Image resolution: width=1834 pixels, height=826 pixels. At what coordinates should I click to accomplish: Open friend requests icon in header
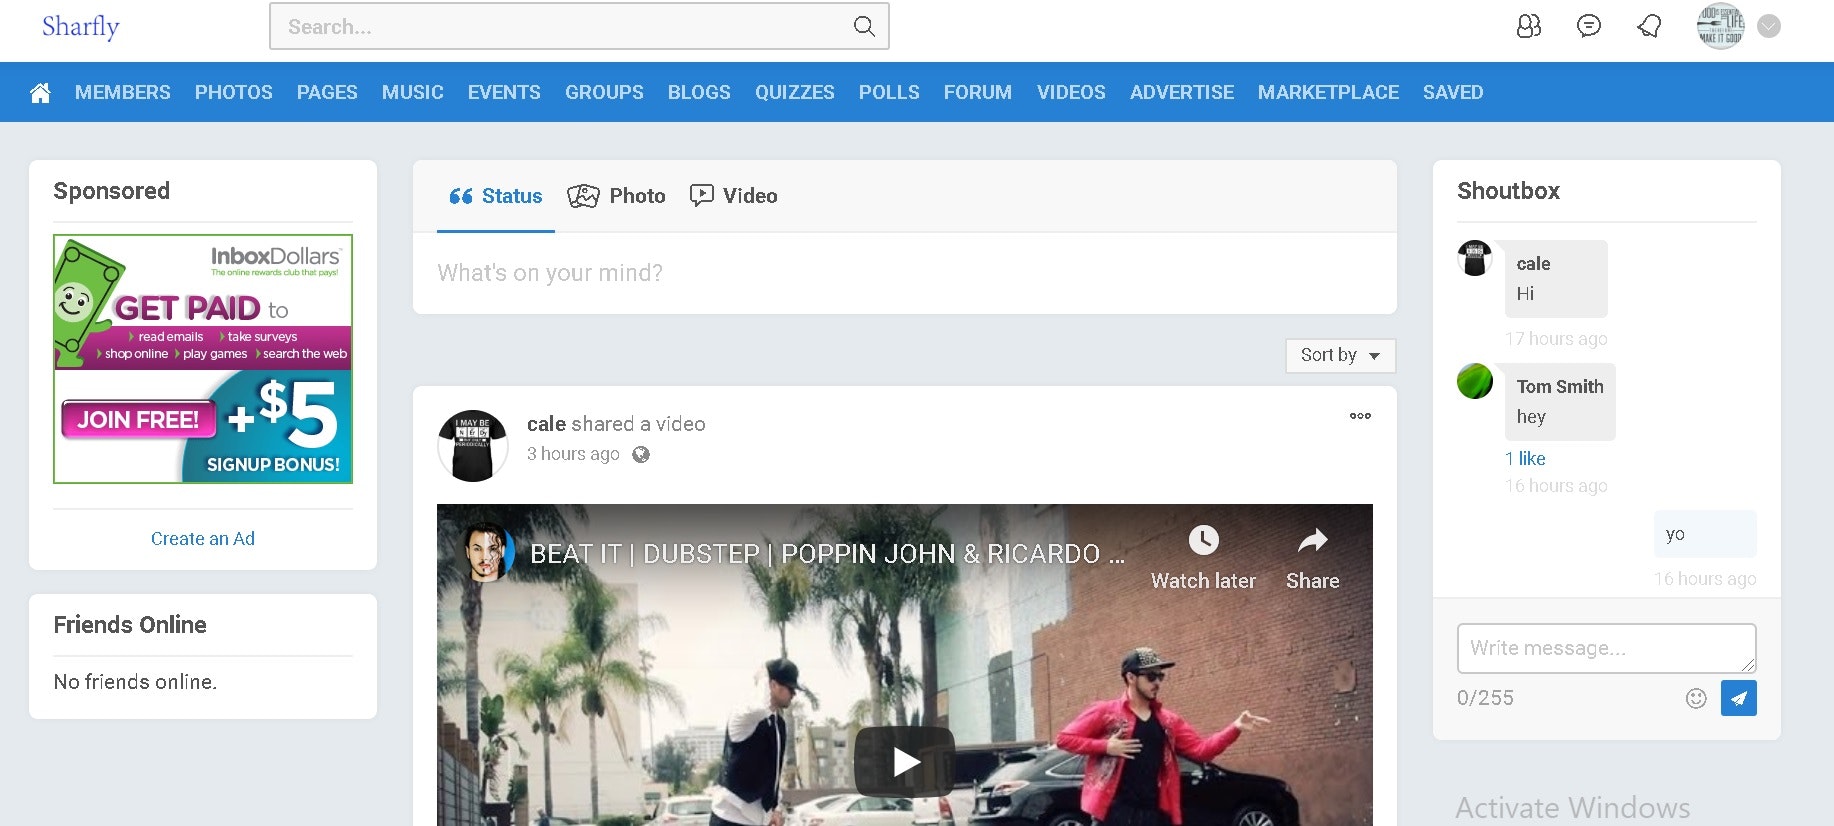1529,26
